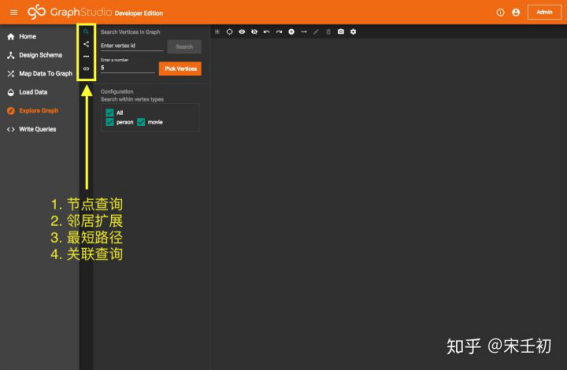
Task: Select the find connections link icon
Action: click(86, 68)
